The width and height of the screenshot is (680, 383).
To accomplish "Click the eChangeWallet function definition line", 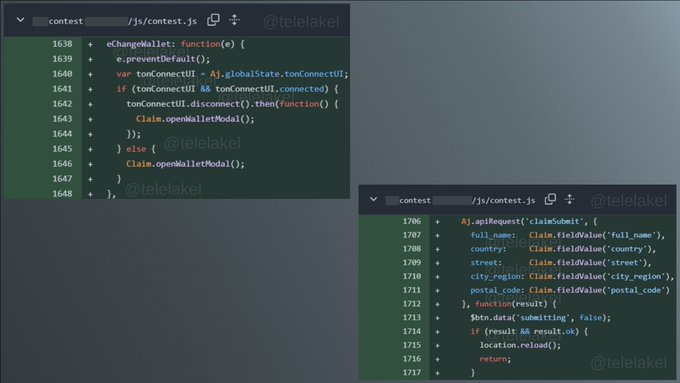I will click(176, 44).
